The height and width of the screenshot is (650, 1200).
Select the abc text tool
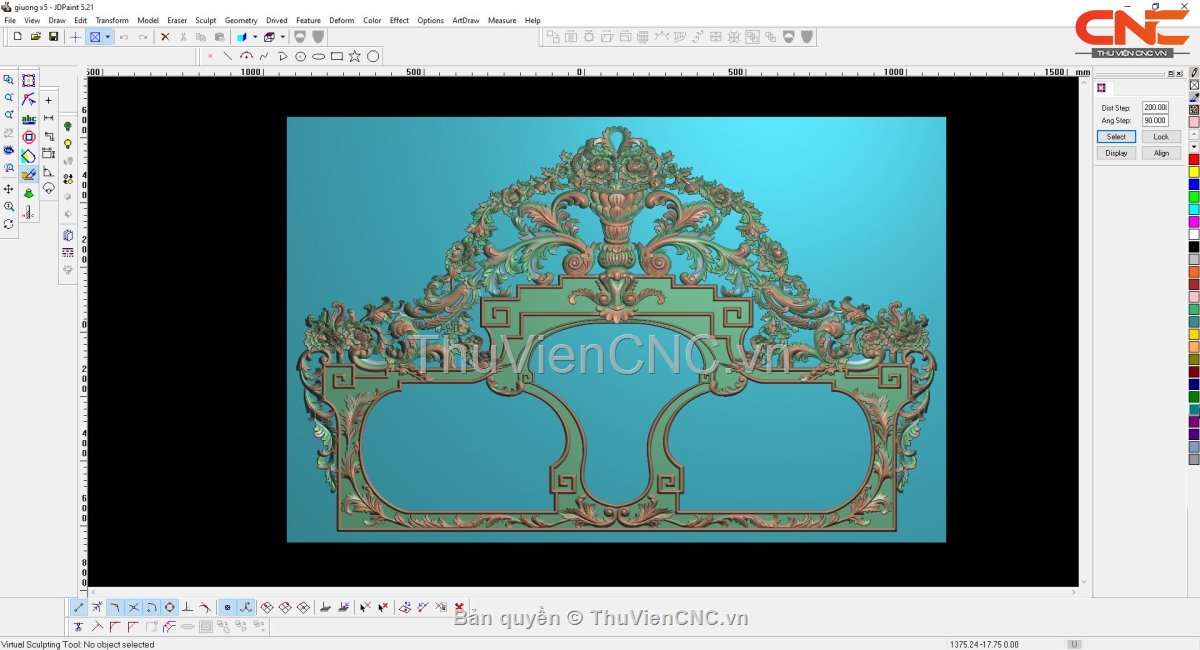[29, 119]
